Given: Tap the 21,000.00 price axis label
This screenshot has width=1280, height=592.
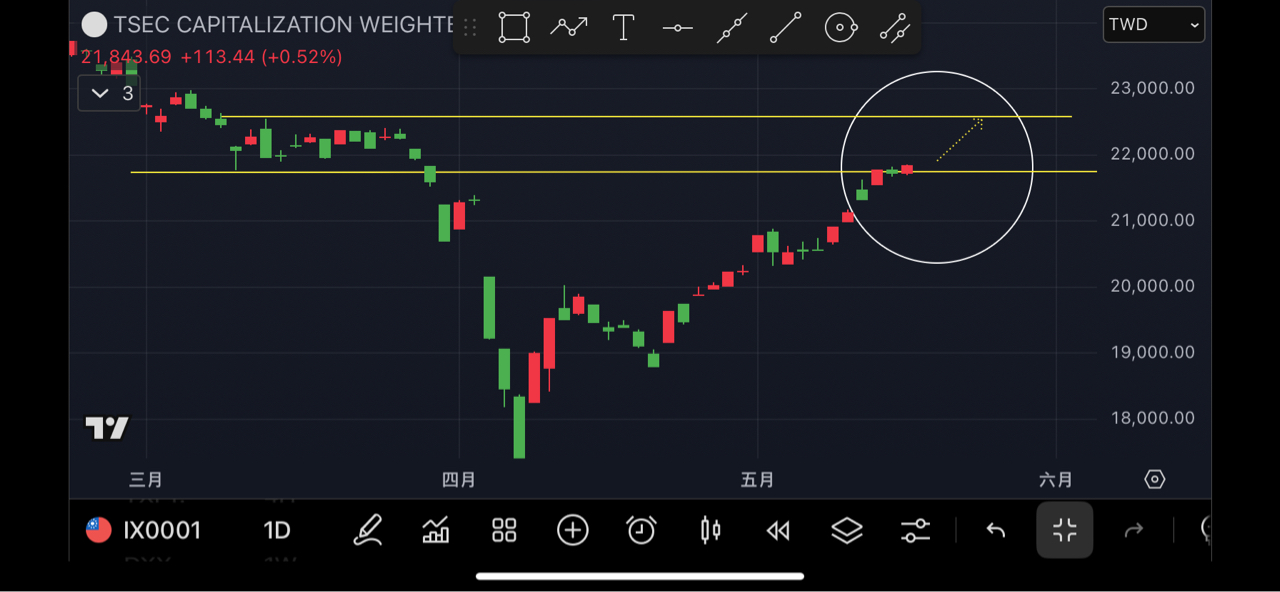Looking at the screenshot, I should click(1152, 220).
